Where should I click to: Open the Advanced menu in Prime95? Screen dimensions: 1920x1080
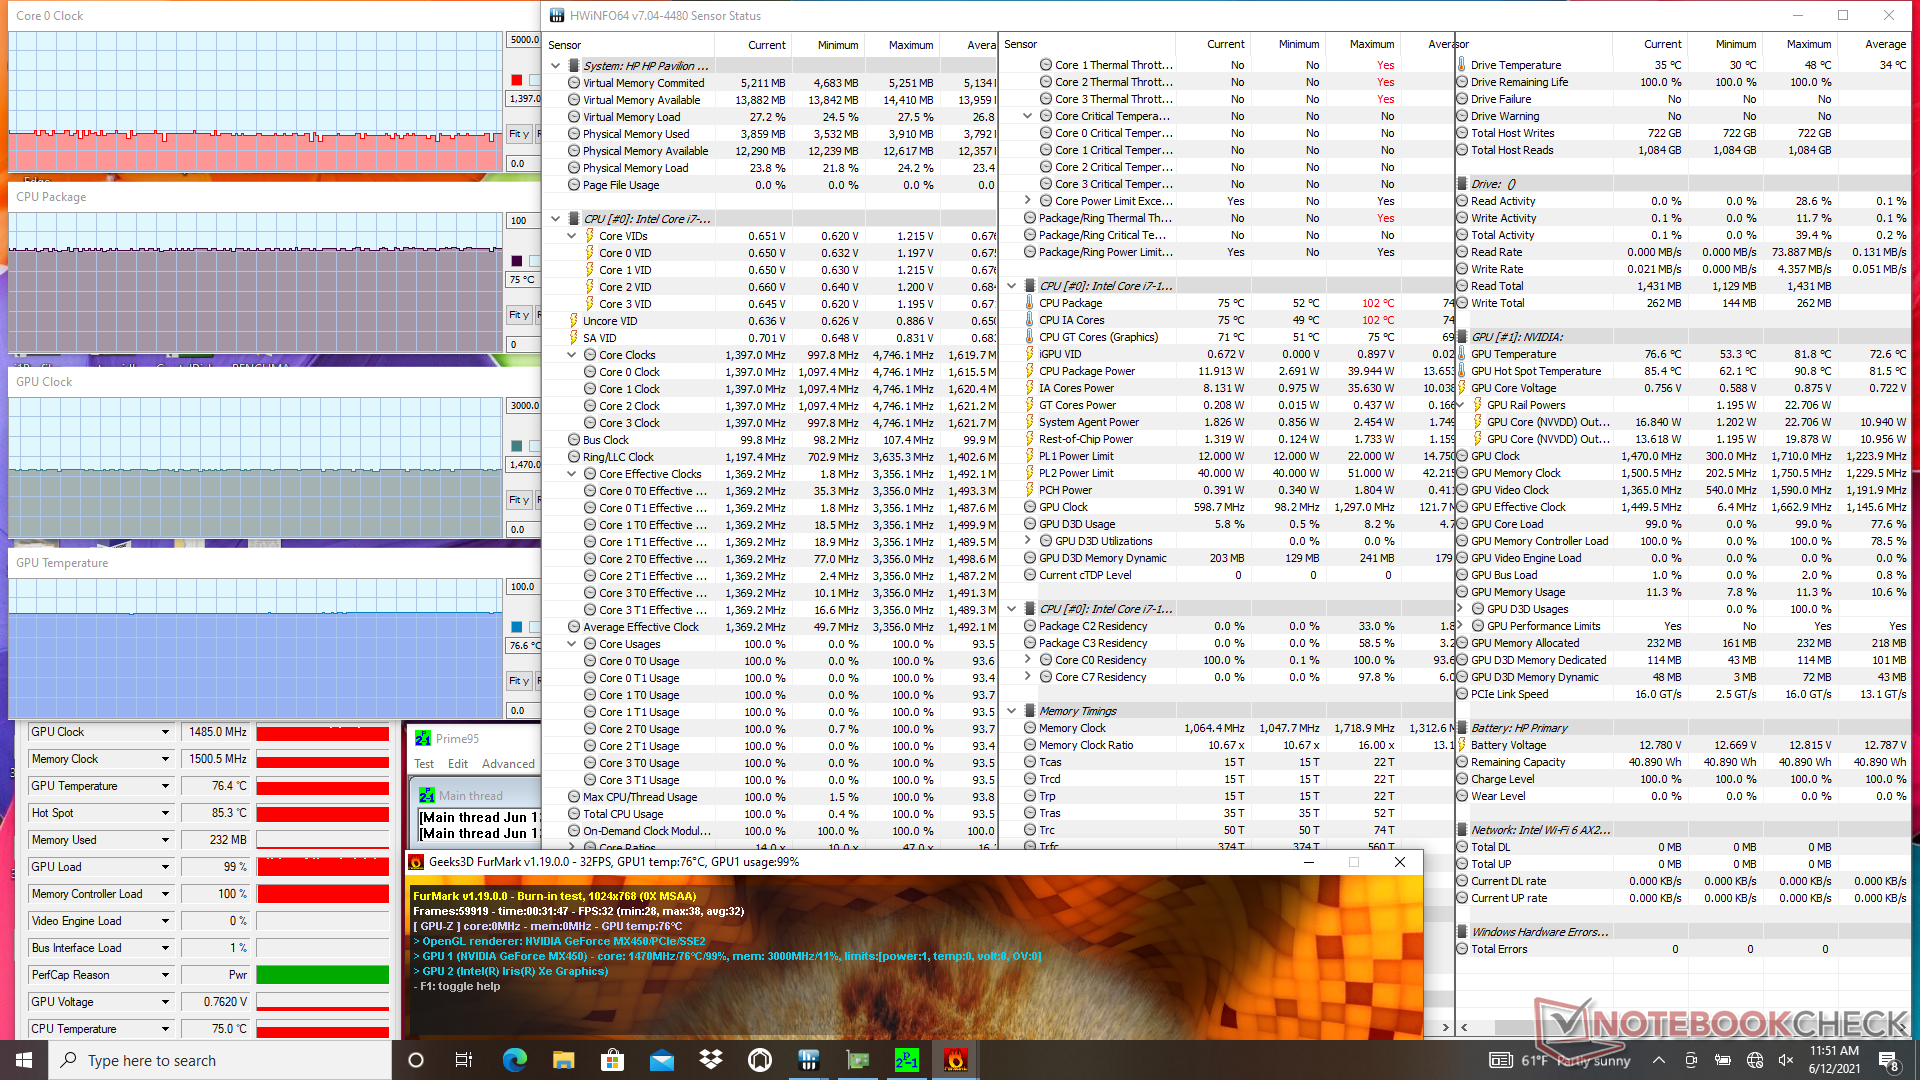508,764
